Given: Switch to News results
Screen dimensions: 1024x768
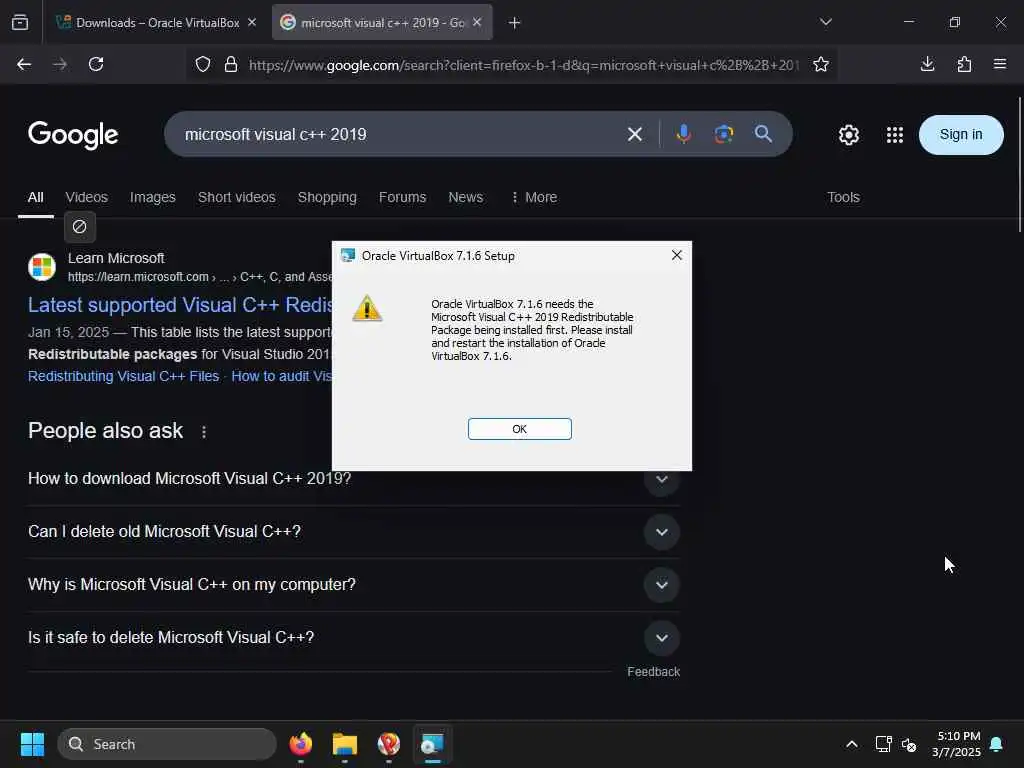Looking at the screenshot, I should coord(466,197).
